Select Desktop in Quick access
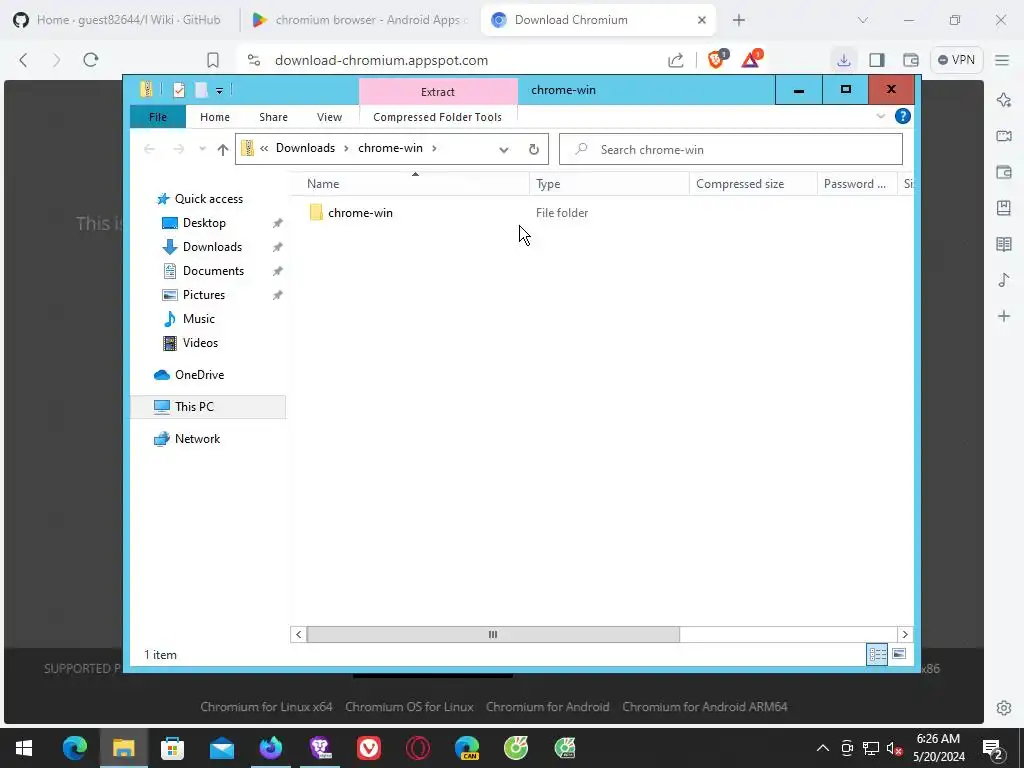1024x768 pixels. pos(204,223)
